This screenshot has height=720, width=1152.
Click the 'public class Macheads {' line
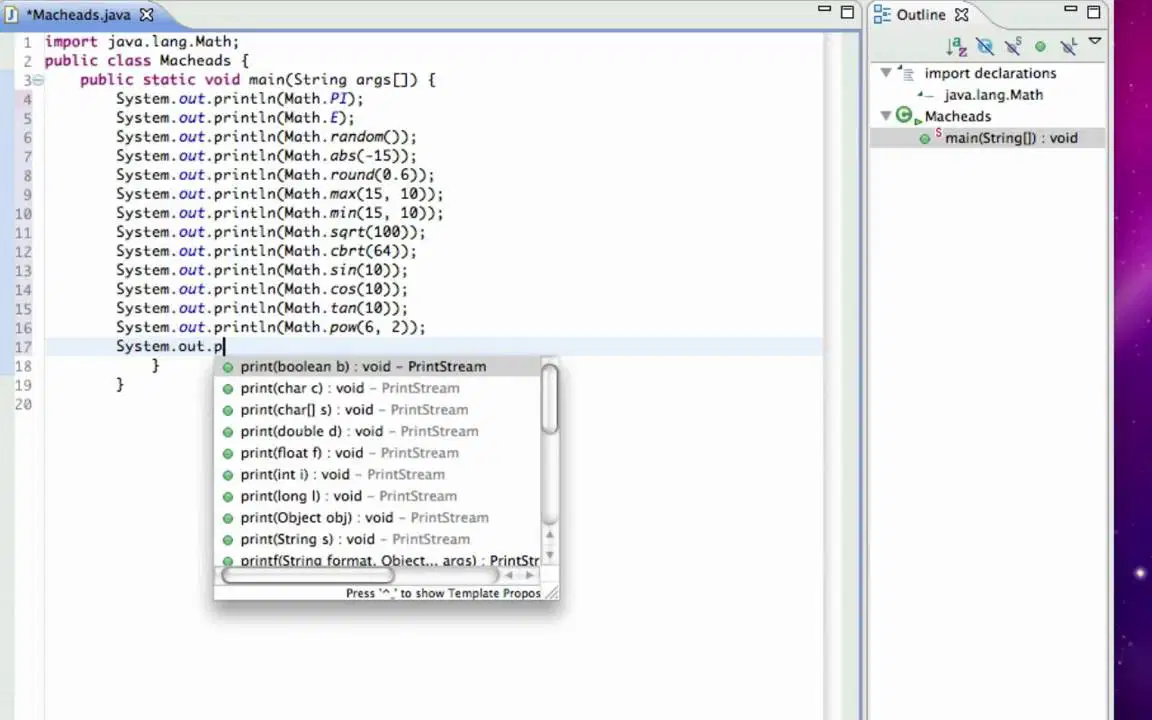click(146, 61)
